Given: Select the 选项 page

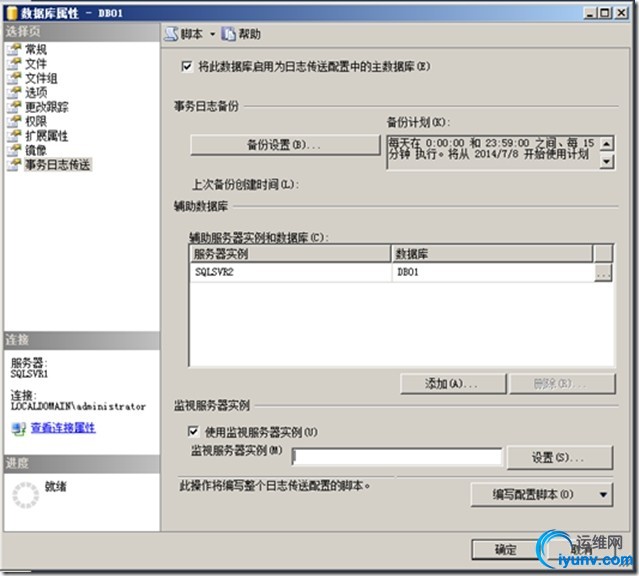Looking at the screenshot, I should coord(36,93).
